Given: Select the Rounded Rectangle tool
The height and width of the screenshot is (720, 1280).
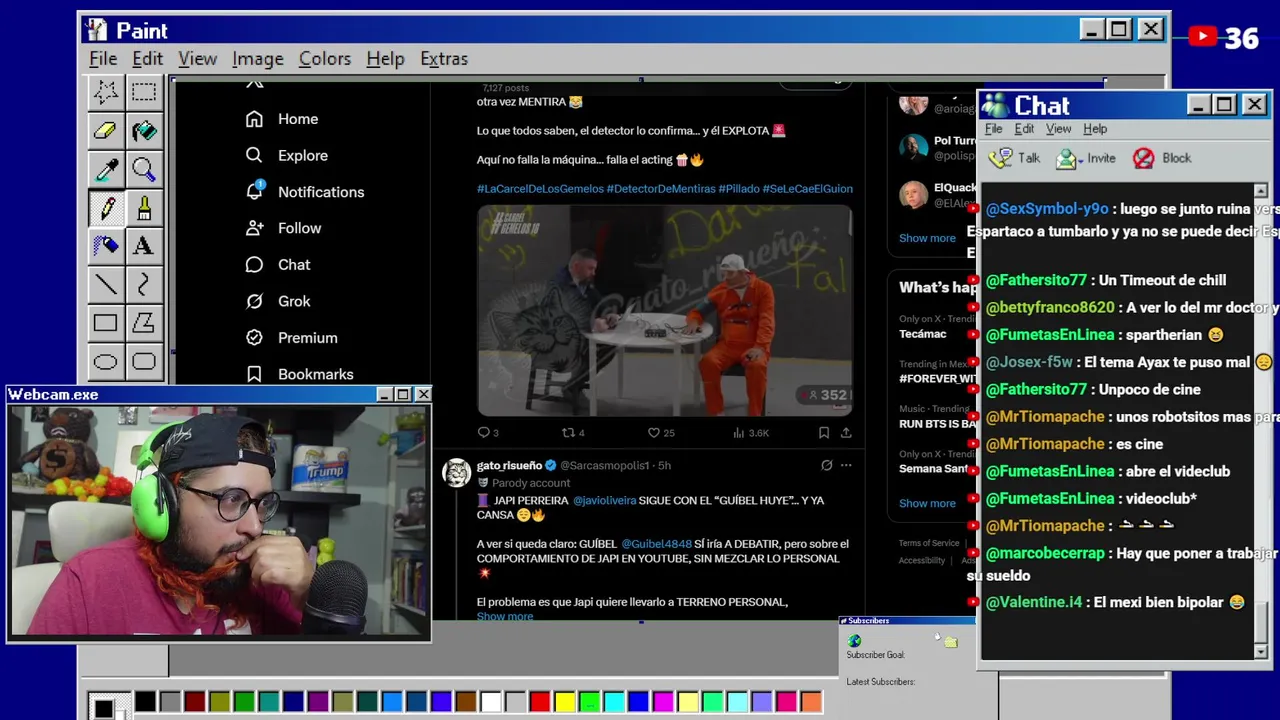Looking at the screenshot, I should [144, 362].
